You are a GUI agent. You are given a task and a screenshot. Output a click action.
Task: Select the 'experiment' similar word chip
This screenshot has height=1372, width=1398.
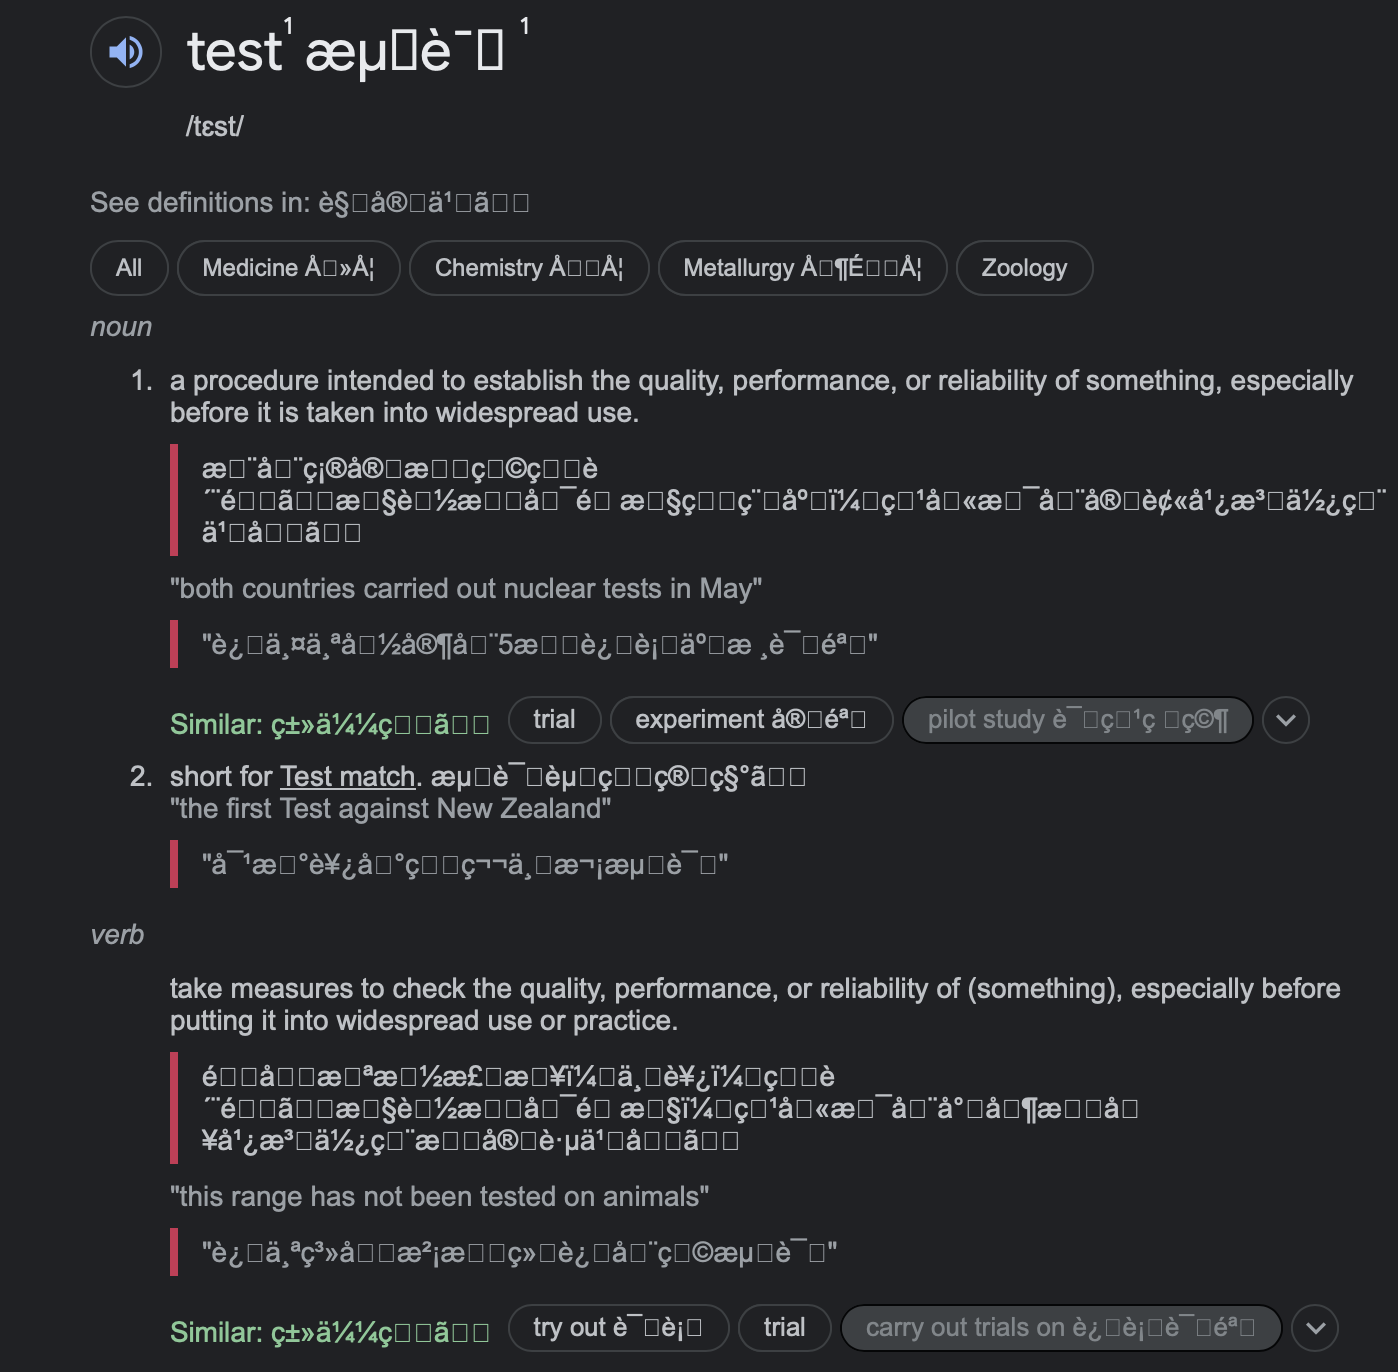click(751, 719)
